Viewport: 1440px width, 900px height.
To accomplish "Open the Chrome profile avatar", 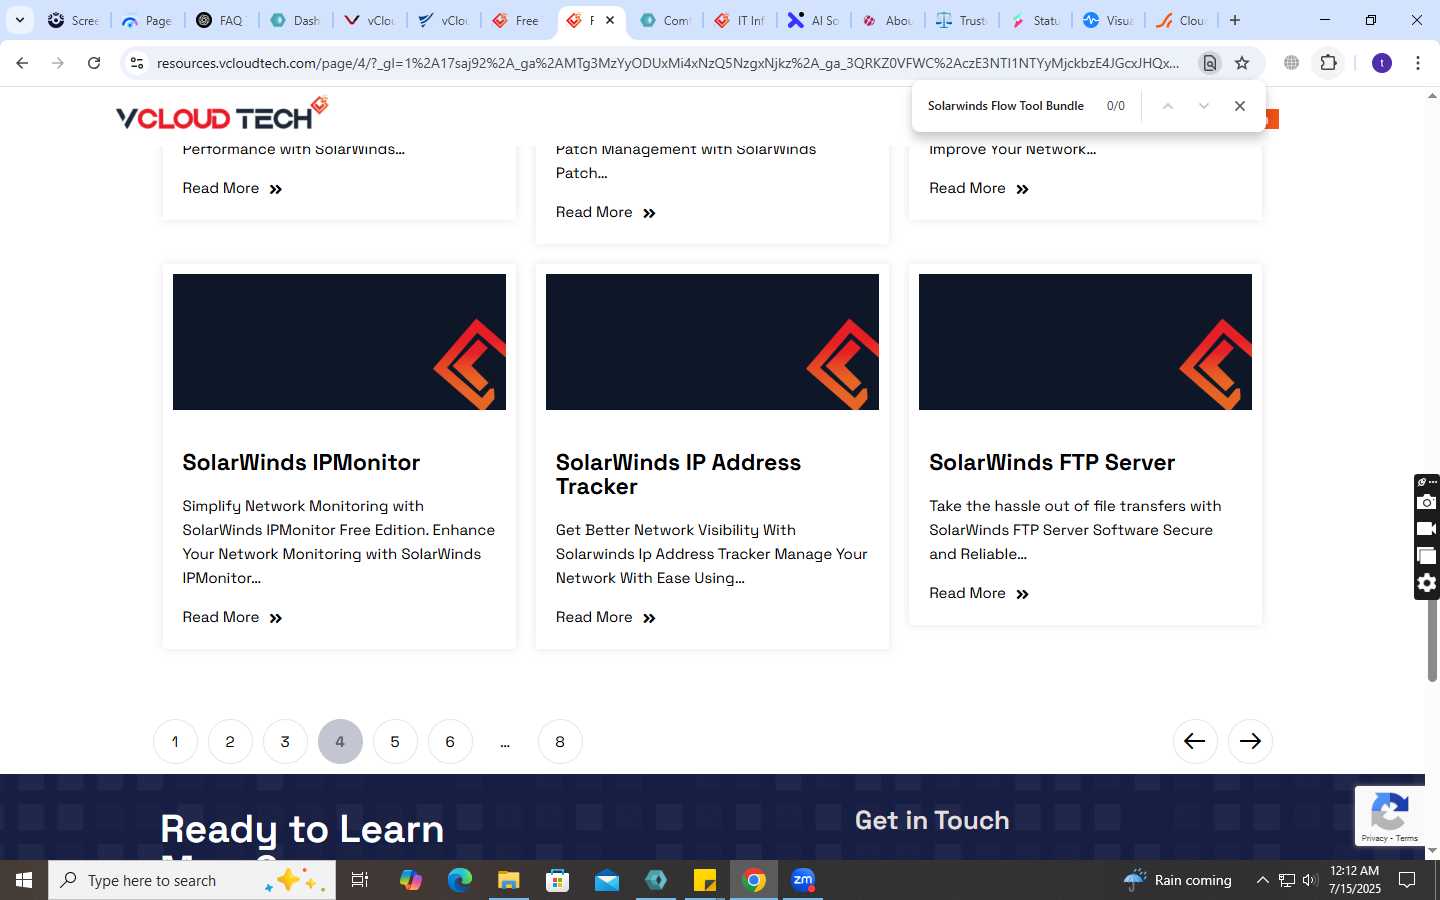I will pyautogui.click(x=1382, y=63).
